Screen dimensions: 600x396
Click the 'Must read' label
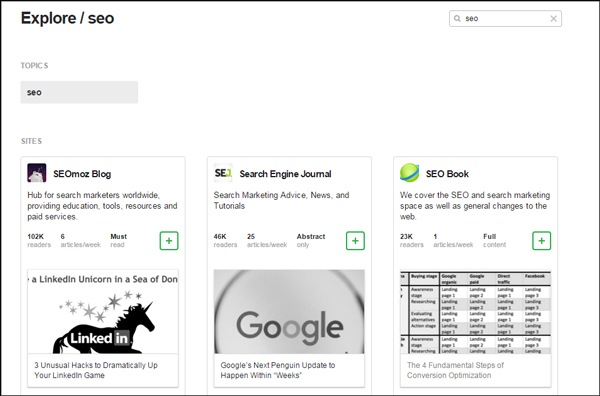118,241
